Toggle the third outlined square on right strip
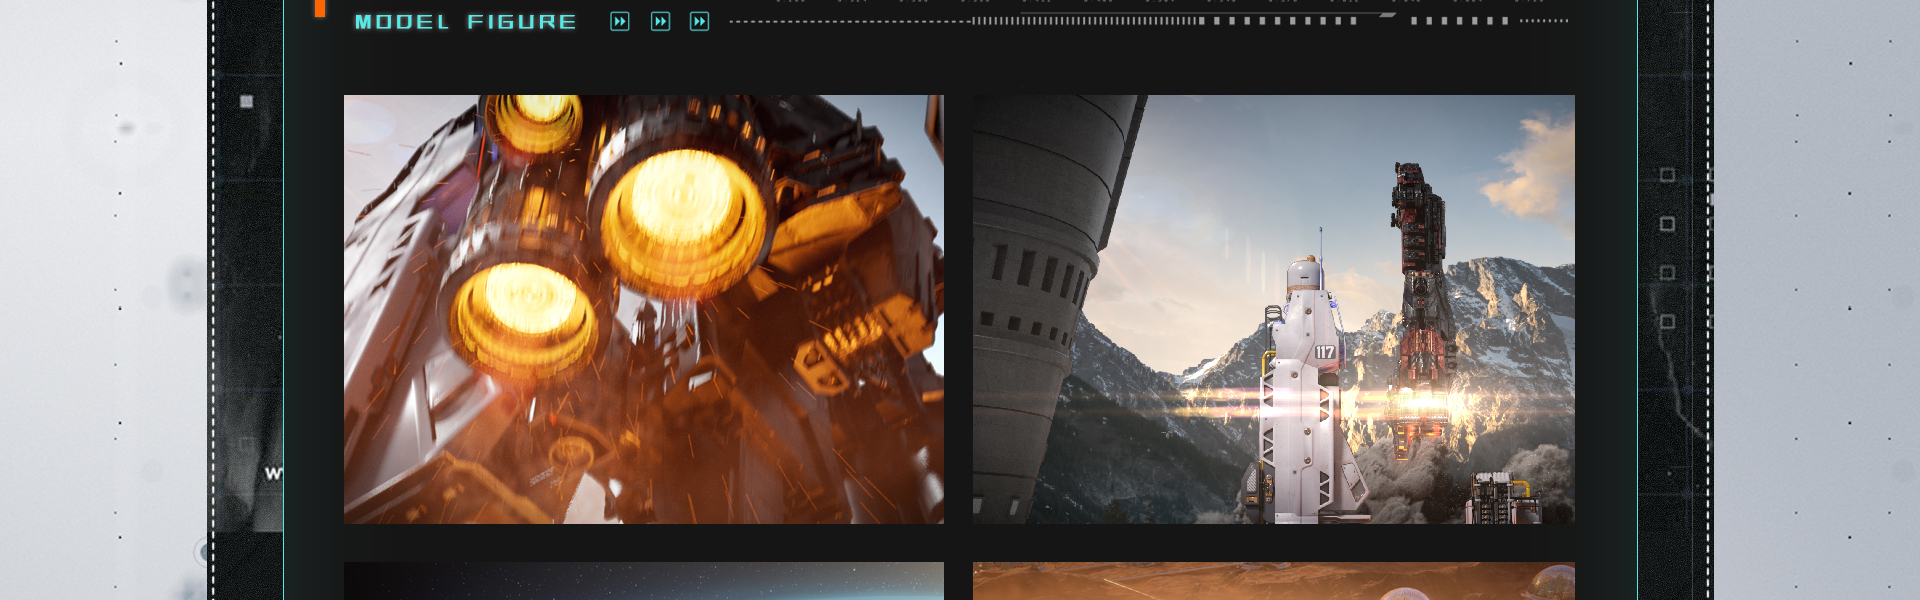Screen dimensions: 1920x600 pyautogui.click(x=1667, y=273)
